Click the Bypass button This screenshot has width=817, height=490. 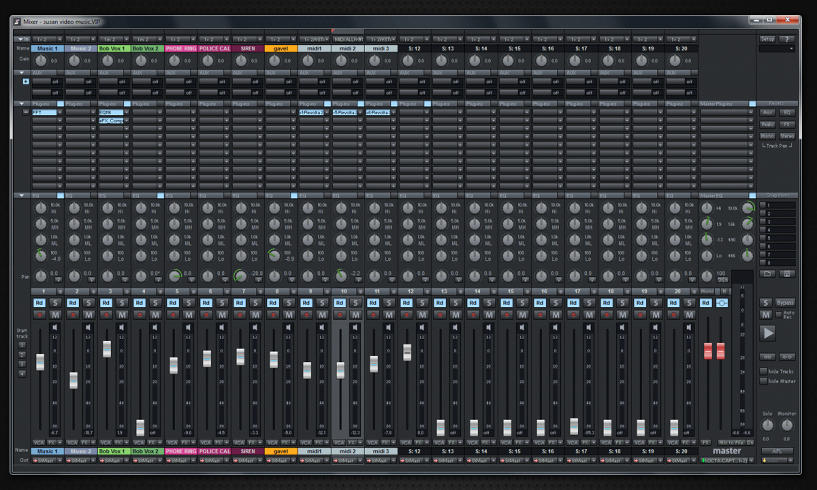point(785,303)
